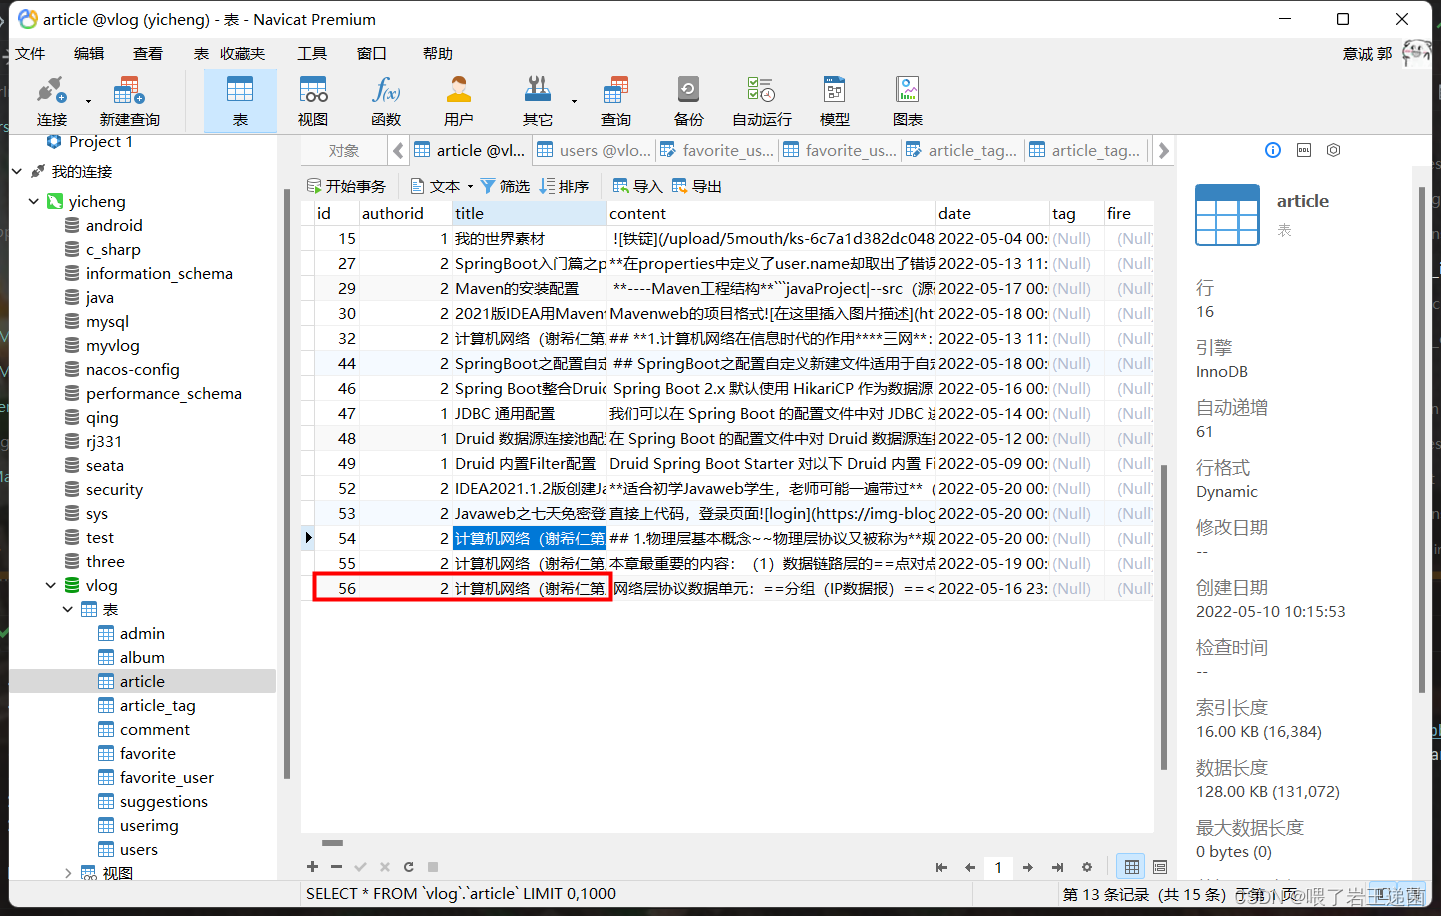The height and width of the screenshot is (916, 1441).
Task: Go to previous page arrow
Action: [x=970, y=868]
